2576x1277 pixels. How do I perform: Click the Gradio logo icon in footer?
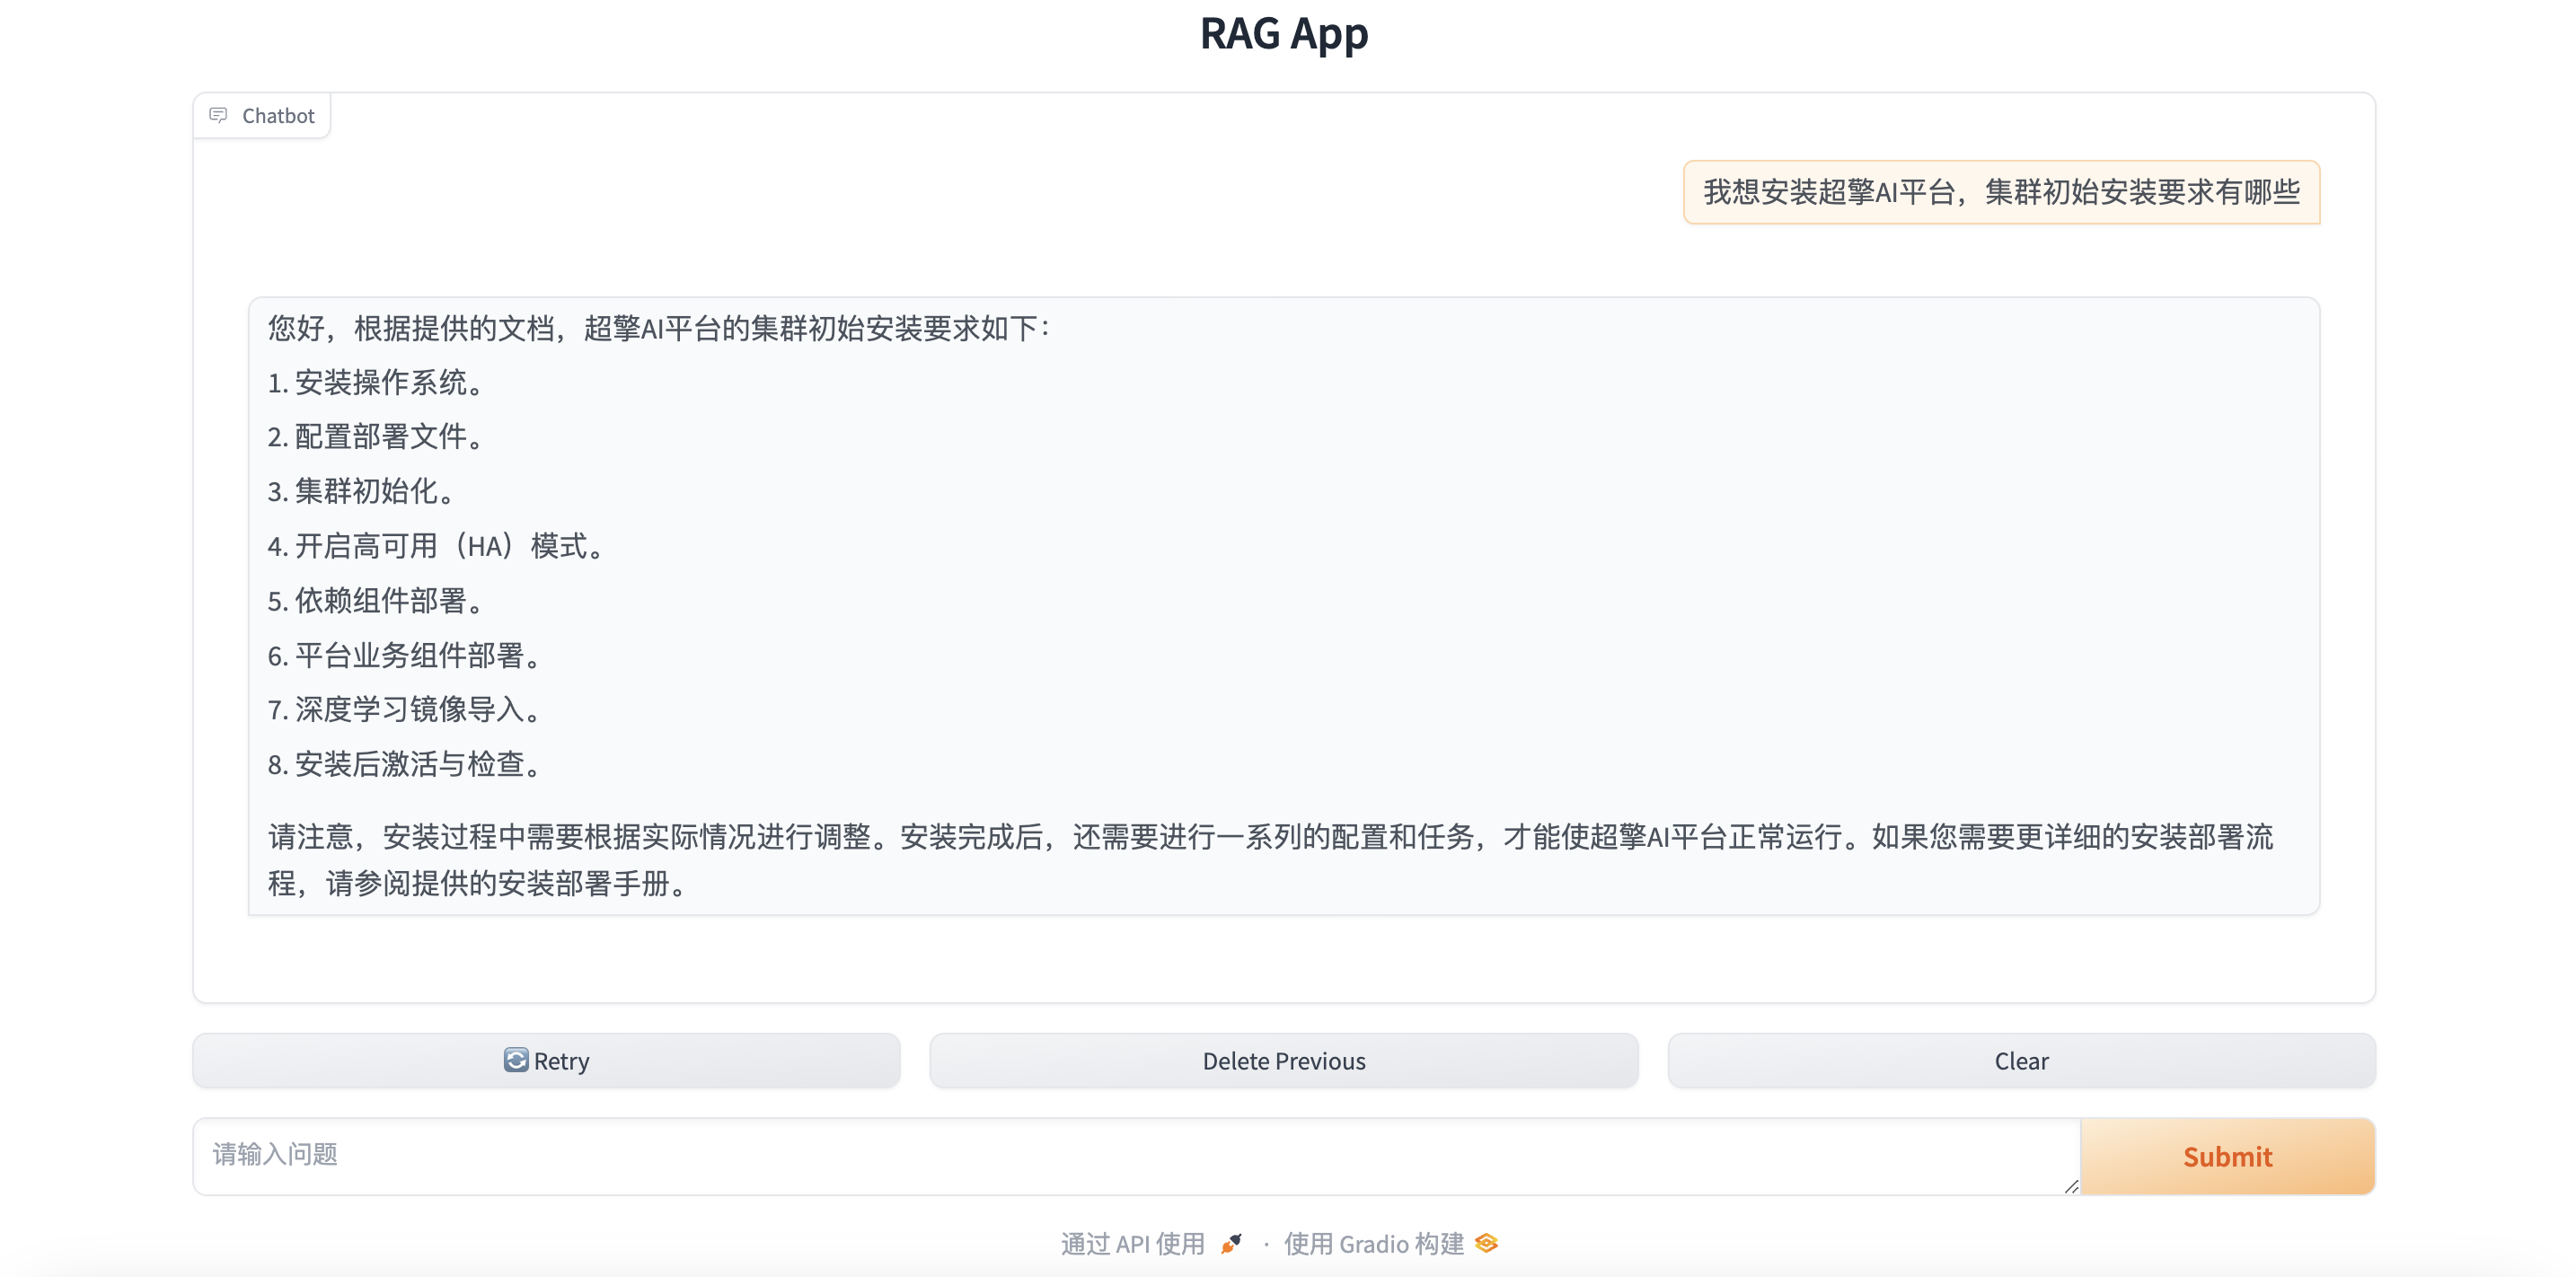[1486, 1243]
